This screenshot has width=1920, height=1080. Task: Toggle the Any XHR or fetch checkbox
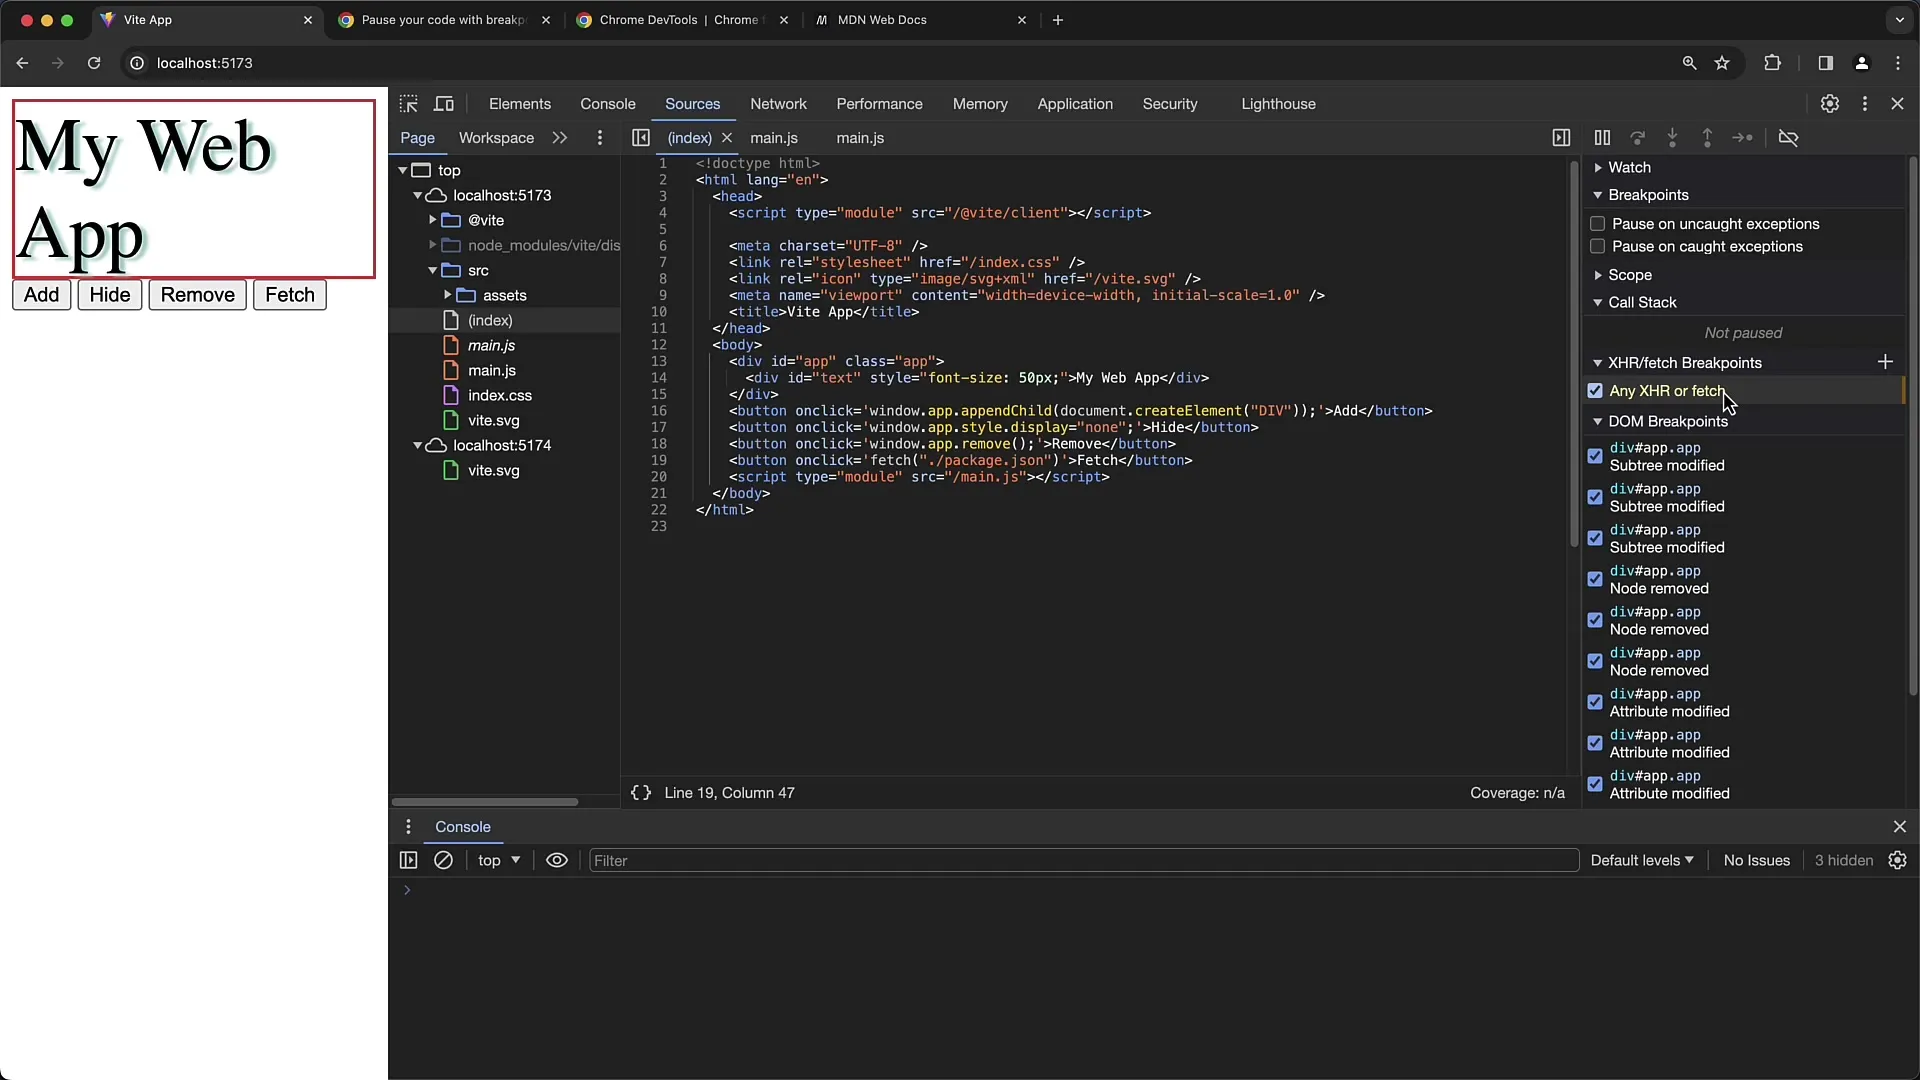pos(1596,390)
